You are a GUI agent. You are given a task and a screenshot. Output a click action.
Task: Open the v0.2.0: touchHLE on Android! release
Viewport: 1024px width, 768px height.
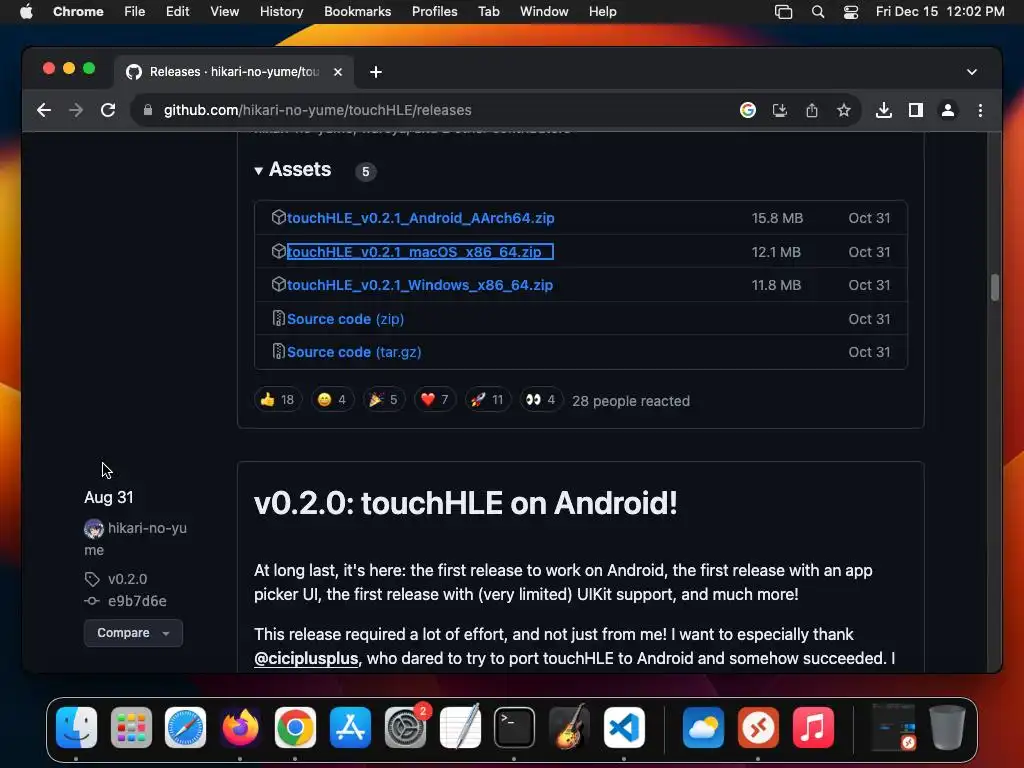[466, 503]
